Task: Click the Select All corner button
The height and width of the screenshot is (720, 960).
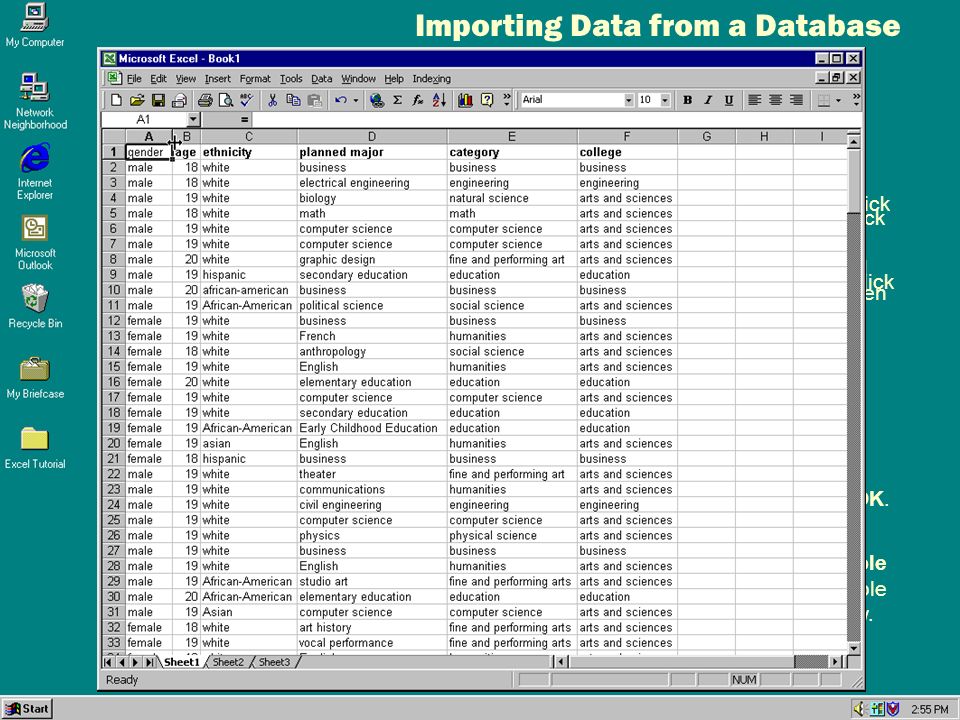Action: (114, 137)
